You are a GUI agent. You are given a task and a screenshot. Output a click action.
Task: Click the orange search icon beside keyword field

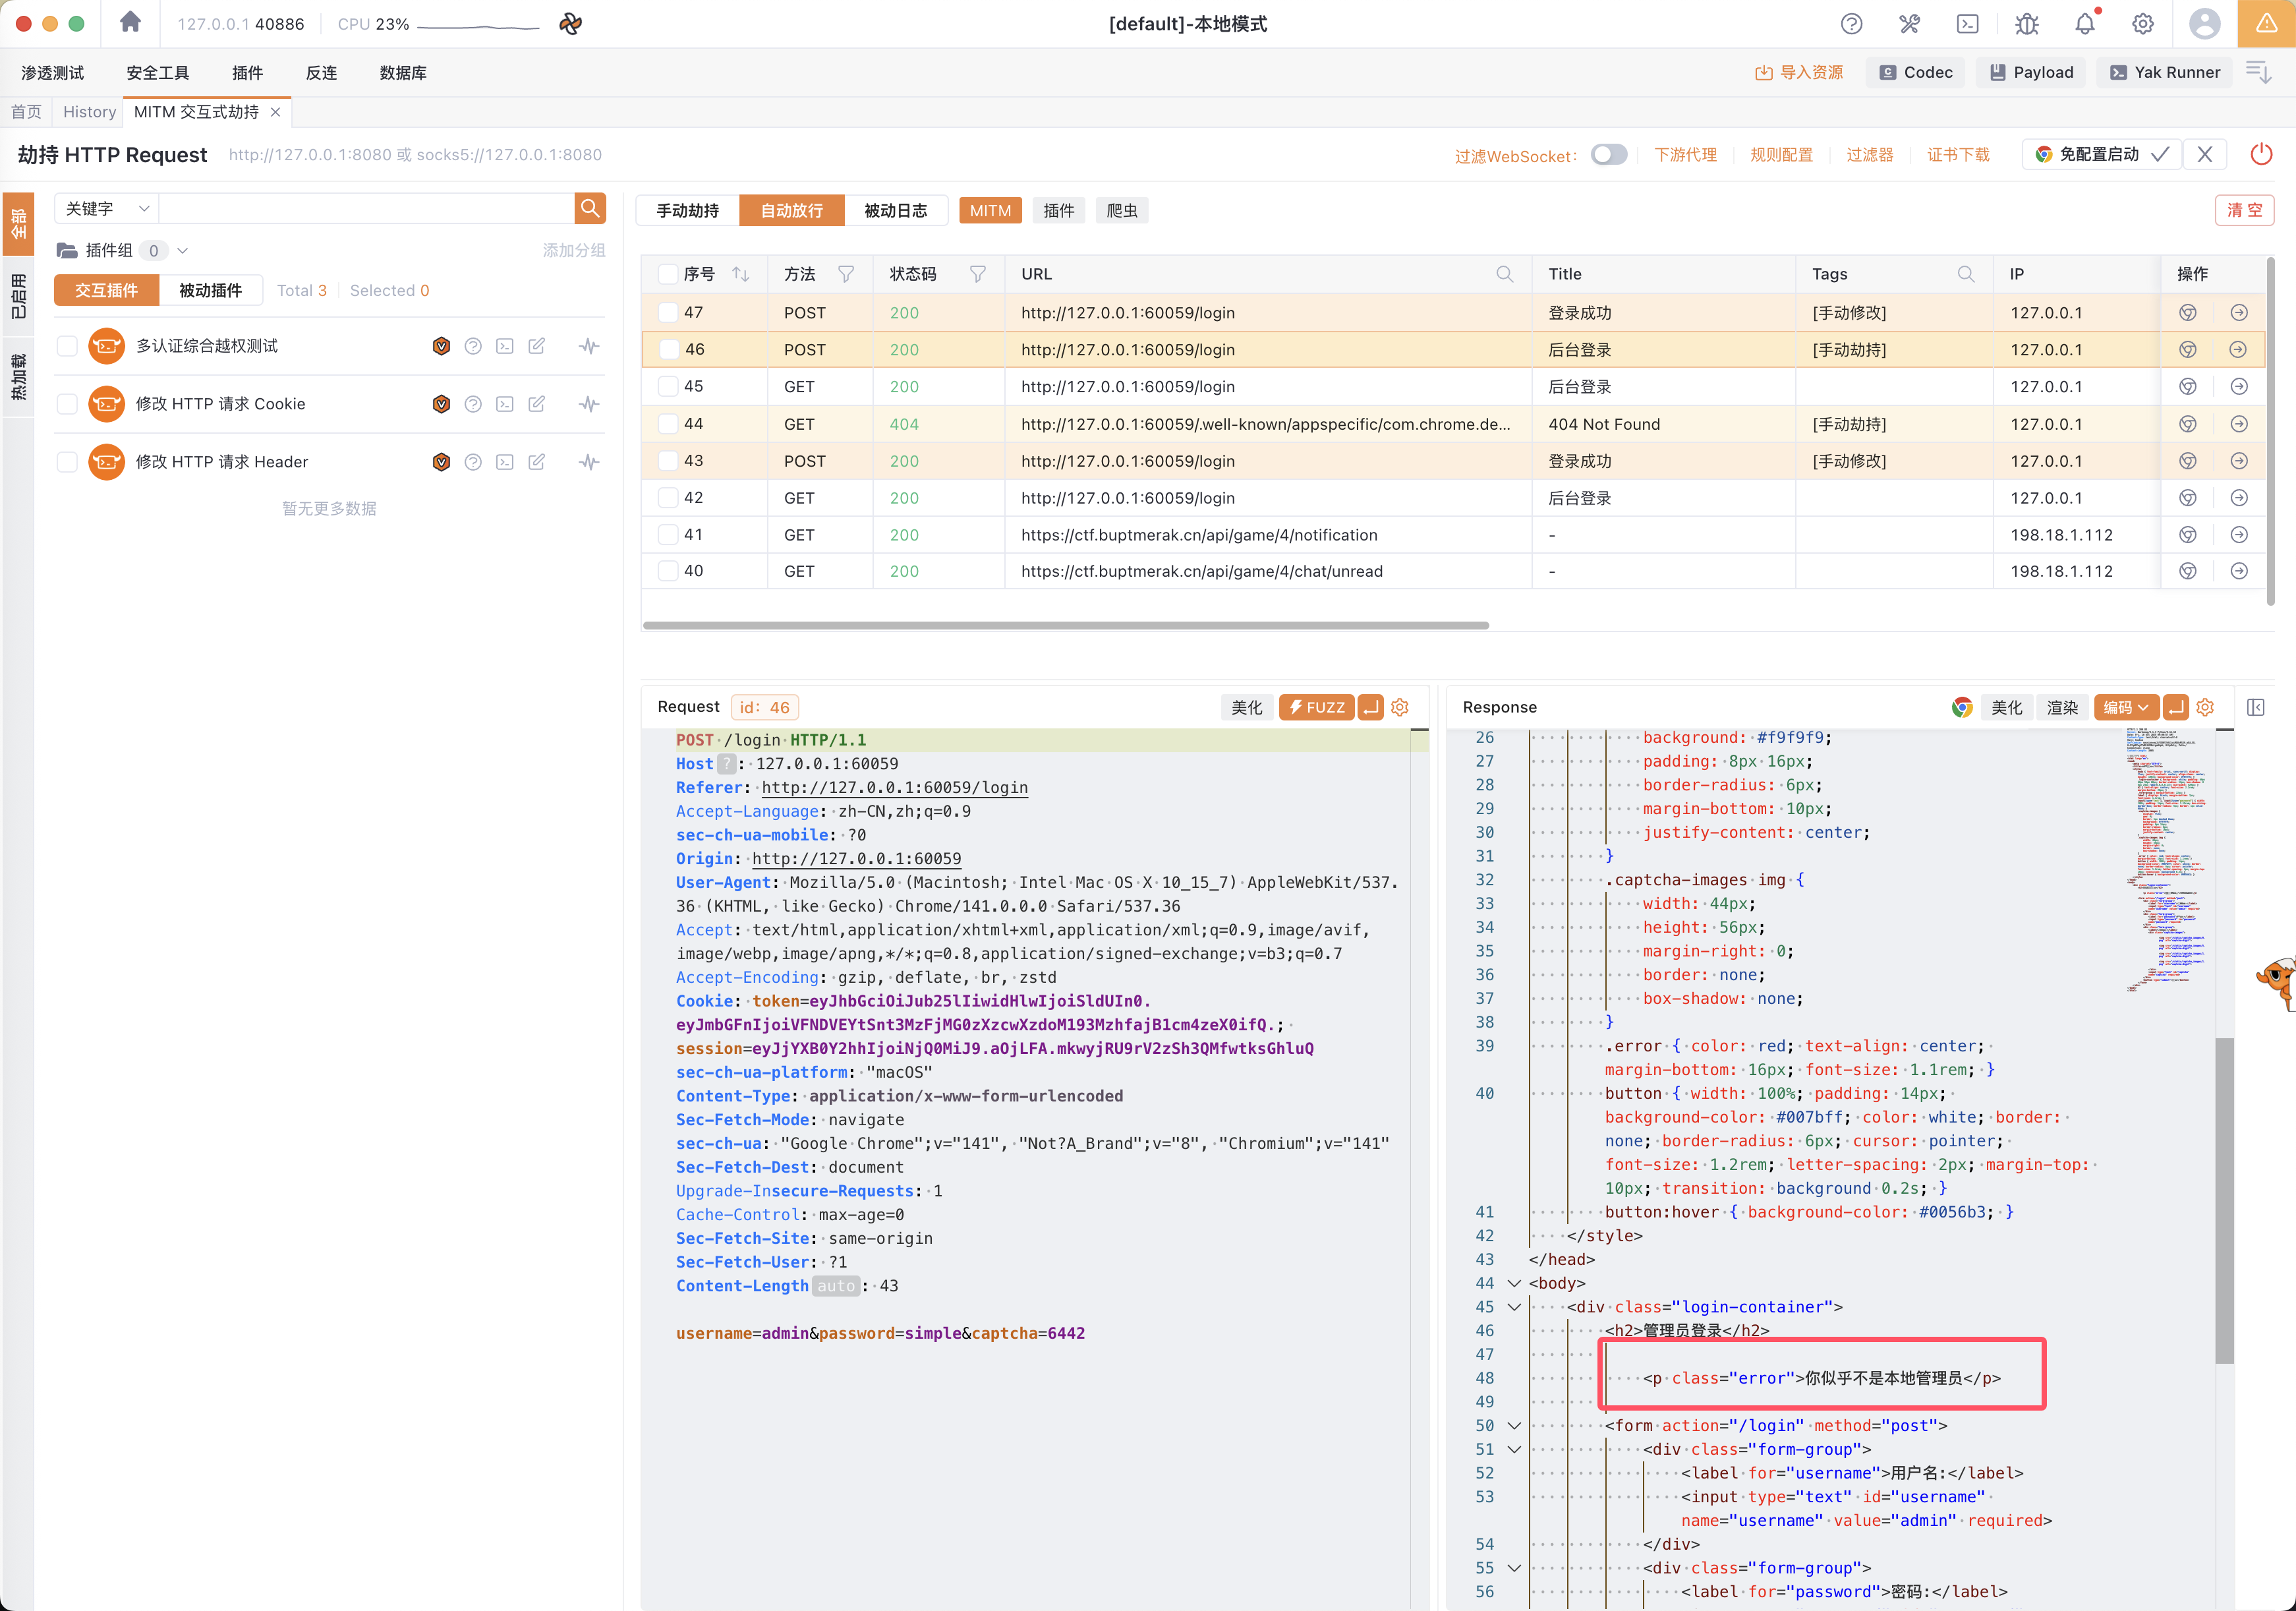[x=590, y=208]
